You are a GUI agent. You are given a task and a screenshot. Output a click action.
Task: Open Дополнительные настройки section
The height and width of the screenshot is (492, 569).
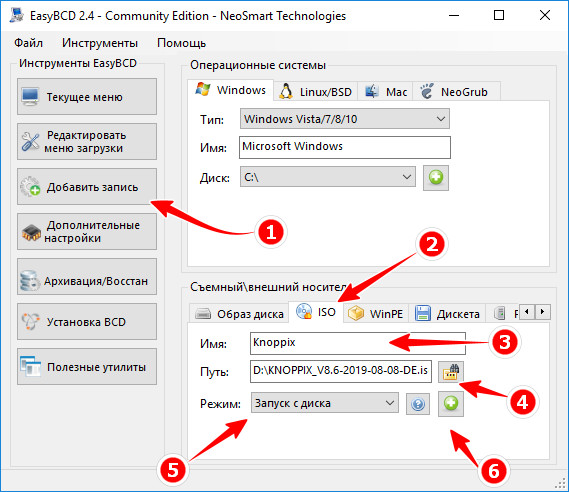pos(87,231)
